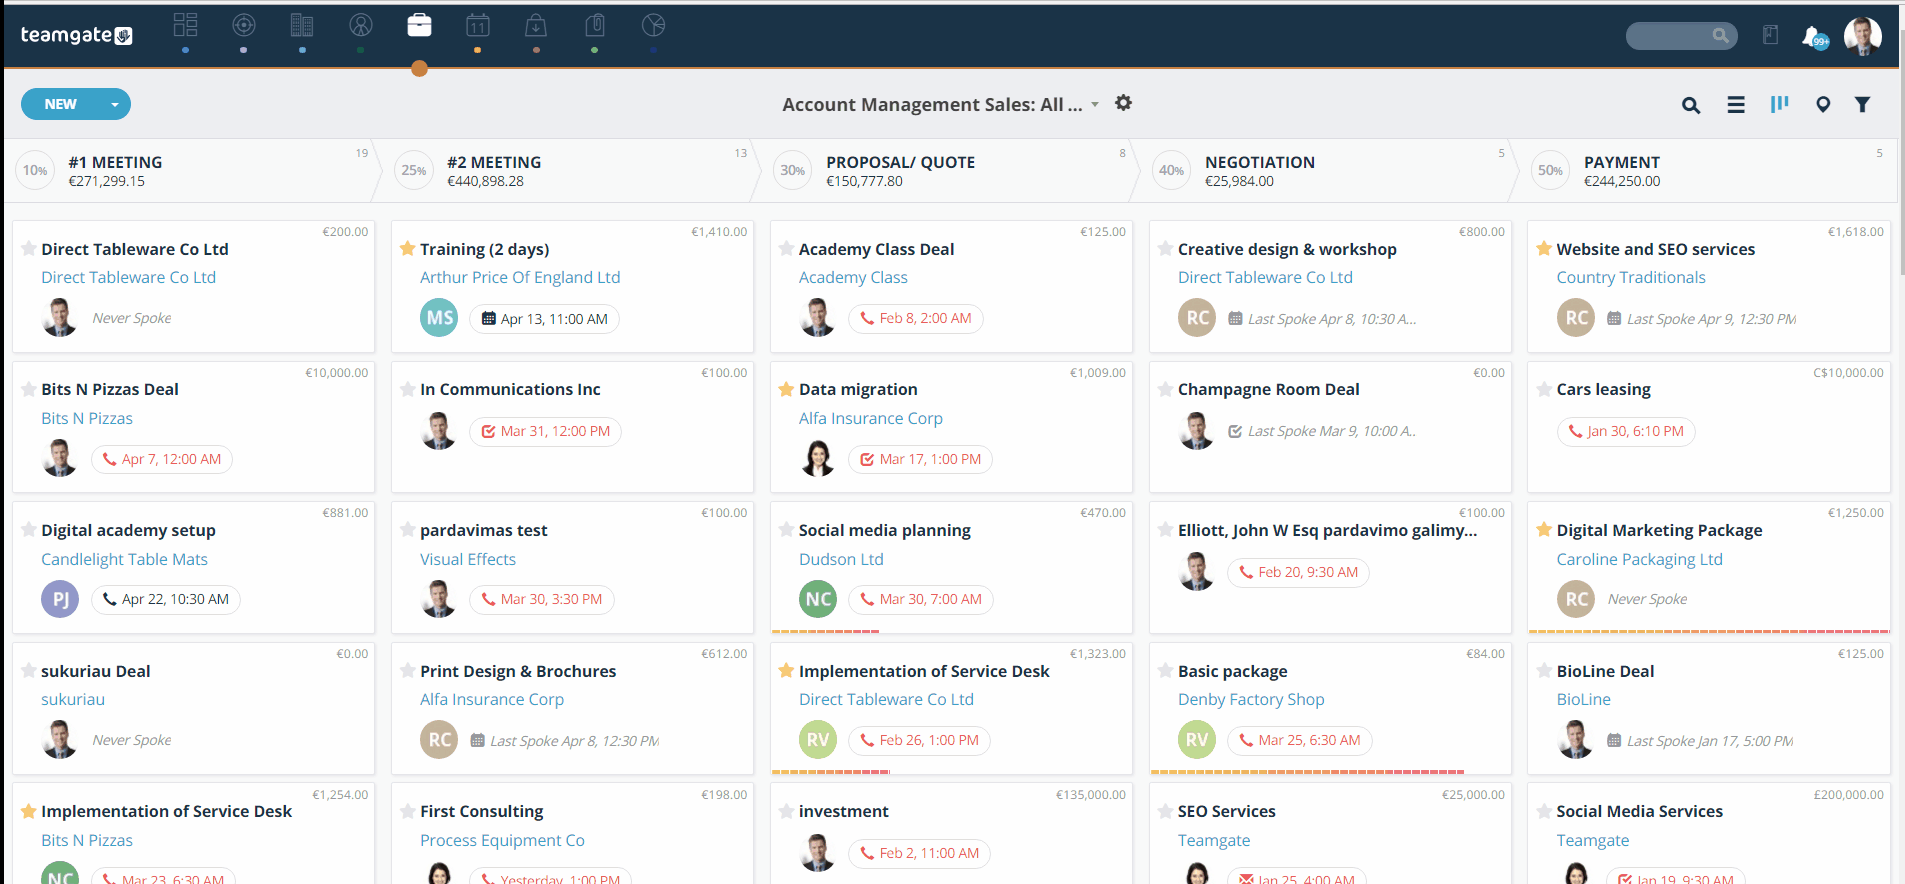This screenshot has width=1905, height=884.
Task: Toggle the star on Digital Marketing Package
Action: [x=1544, y=529]
